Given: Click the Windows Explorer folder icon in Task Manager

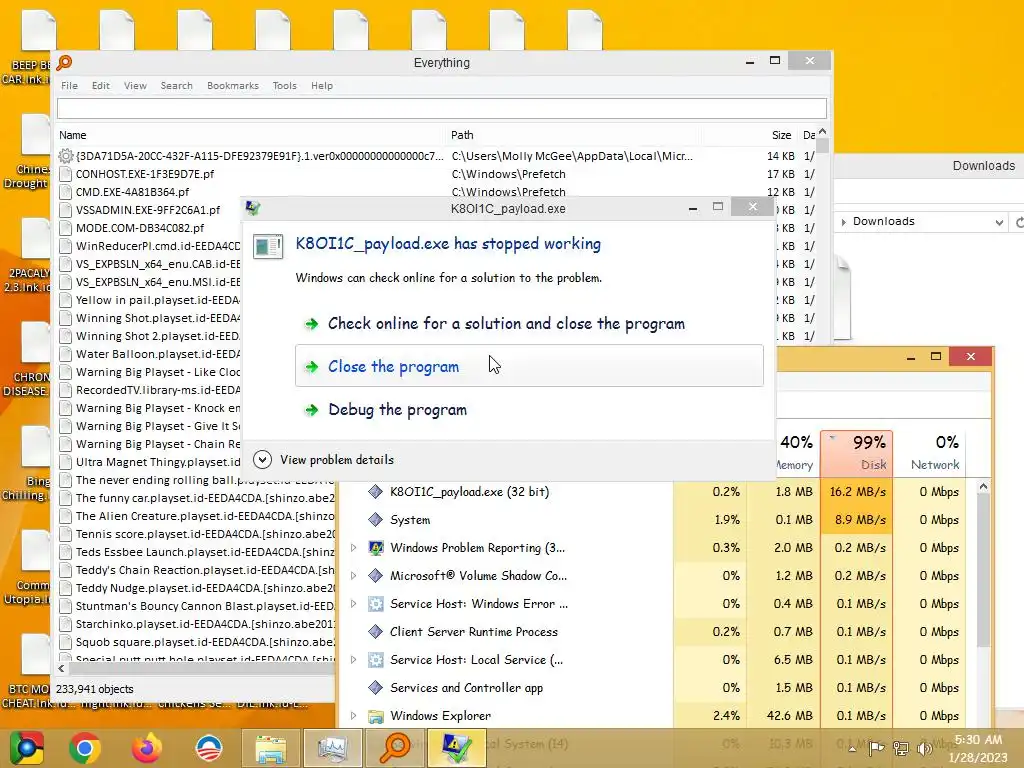Looking at the screenshot, I should coord(376,716).
